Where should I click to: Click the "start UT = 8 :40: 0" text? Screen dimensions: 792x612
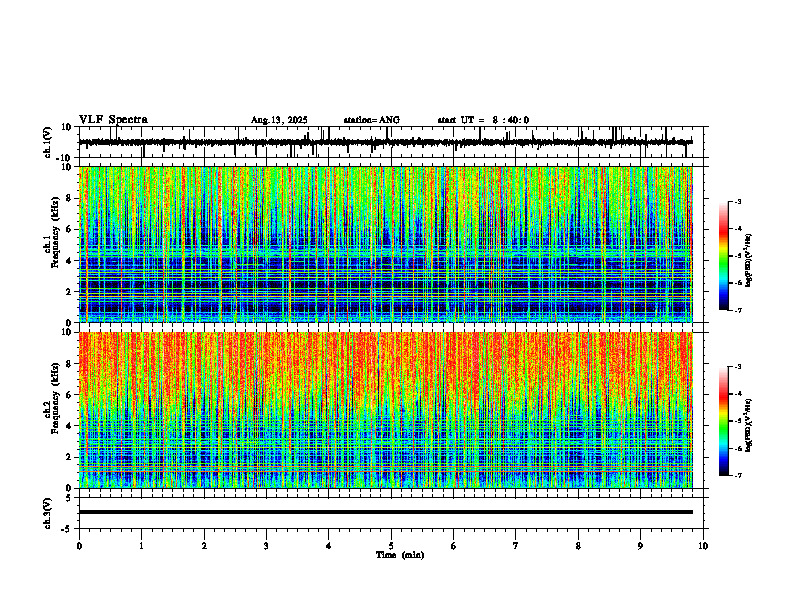tap(483, 120)
